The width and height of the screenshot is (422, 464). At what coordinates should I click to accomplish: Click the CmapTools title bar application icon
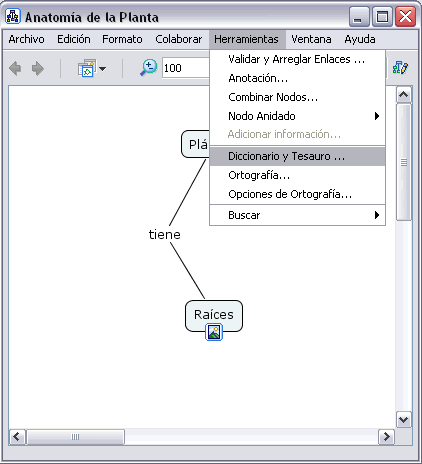click(13, 16)
